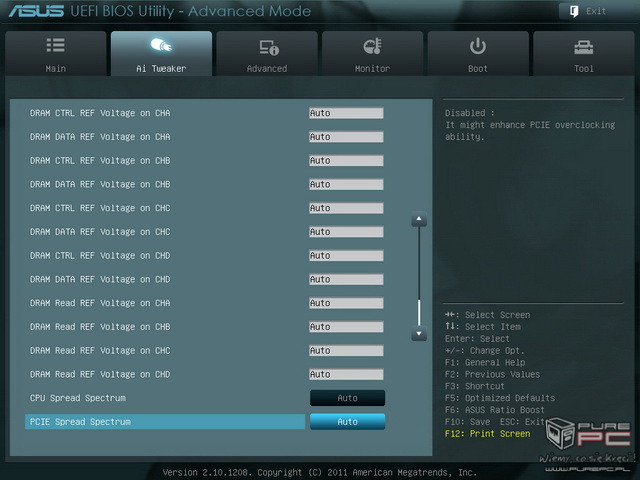Click the vertical scrollbar track

419,260
